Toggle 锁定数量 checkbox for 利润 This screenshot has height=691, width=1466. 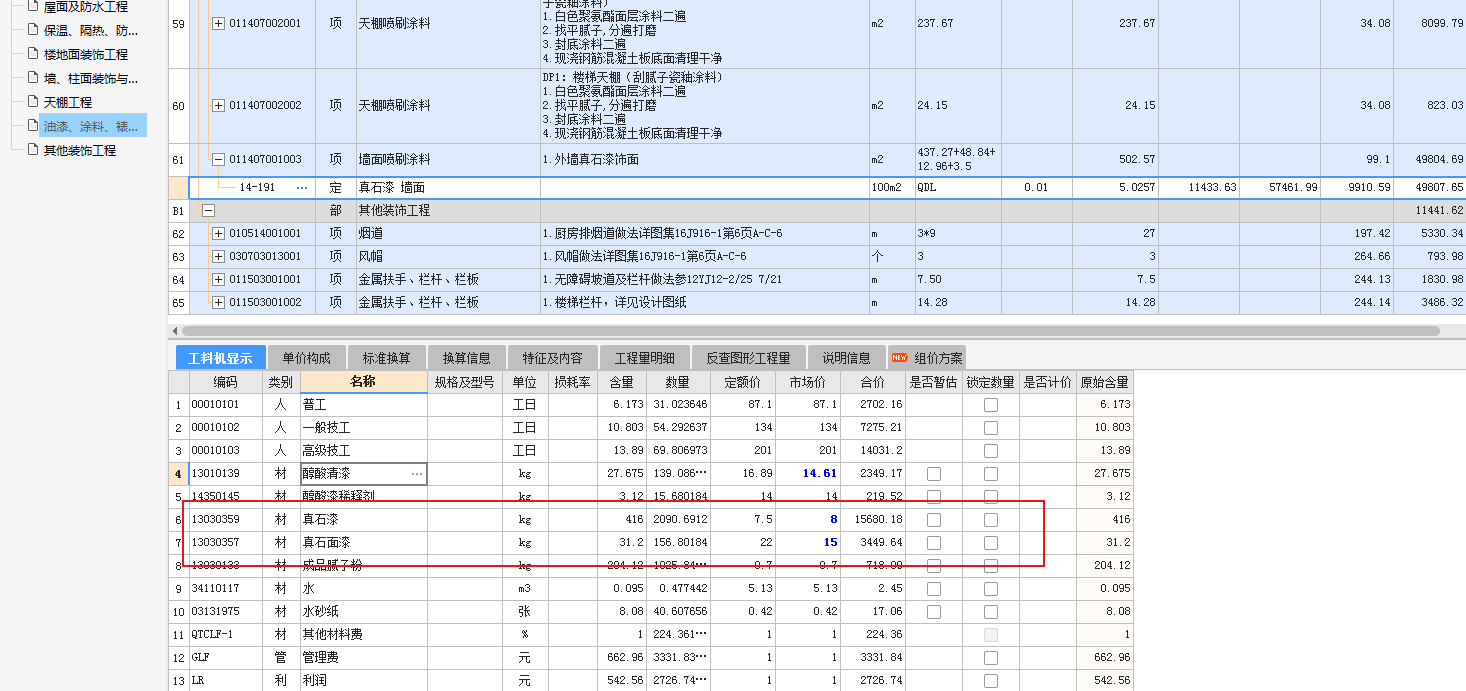[991, 681]
